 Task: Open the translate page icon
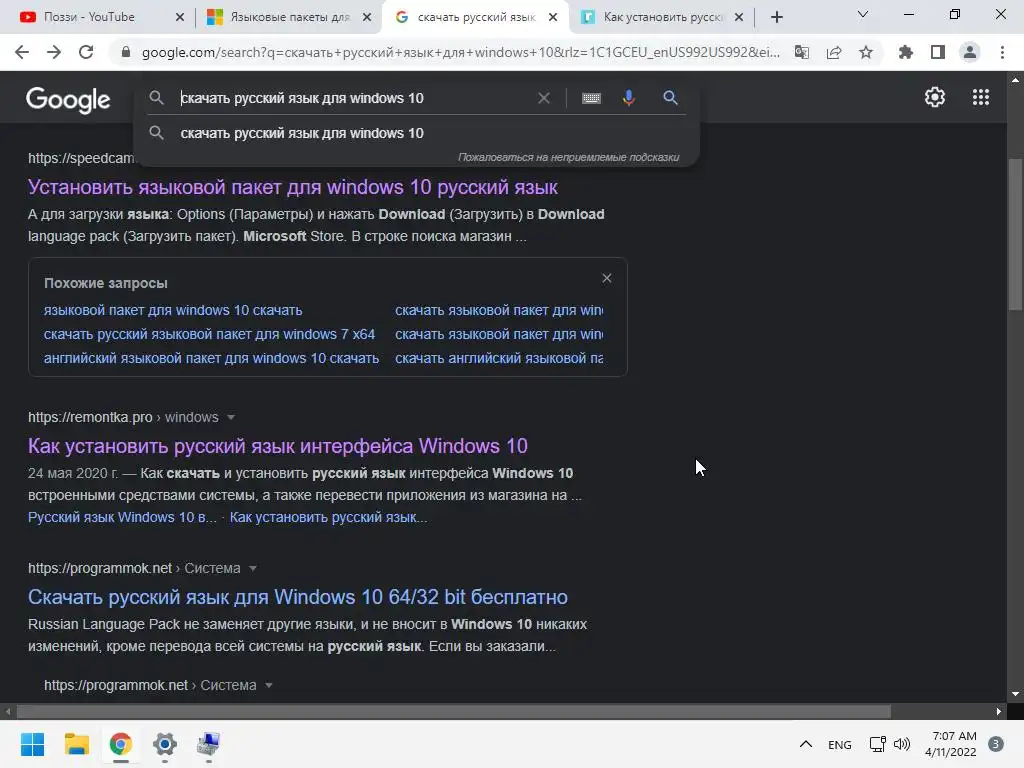[801, 52]
